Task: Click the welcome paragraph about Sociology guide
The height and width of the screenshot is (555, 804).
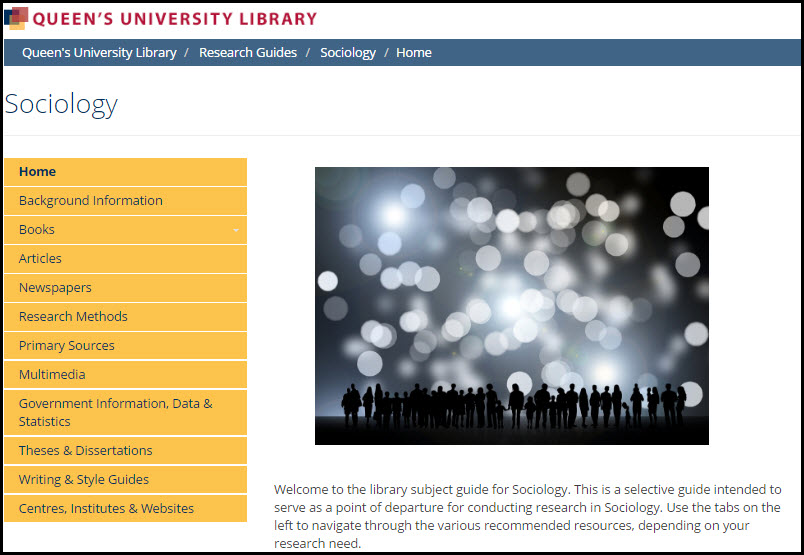Action: pyautogui.click(x=528, y=516)
